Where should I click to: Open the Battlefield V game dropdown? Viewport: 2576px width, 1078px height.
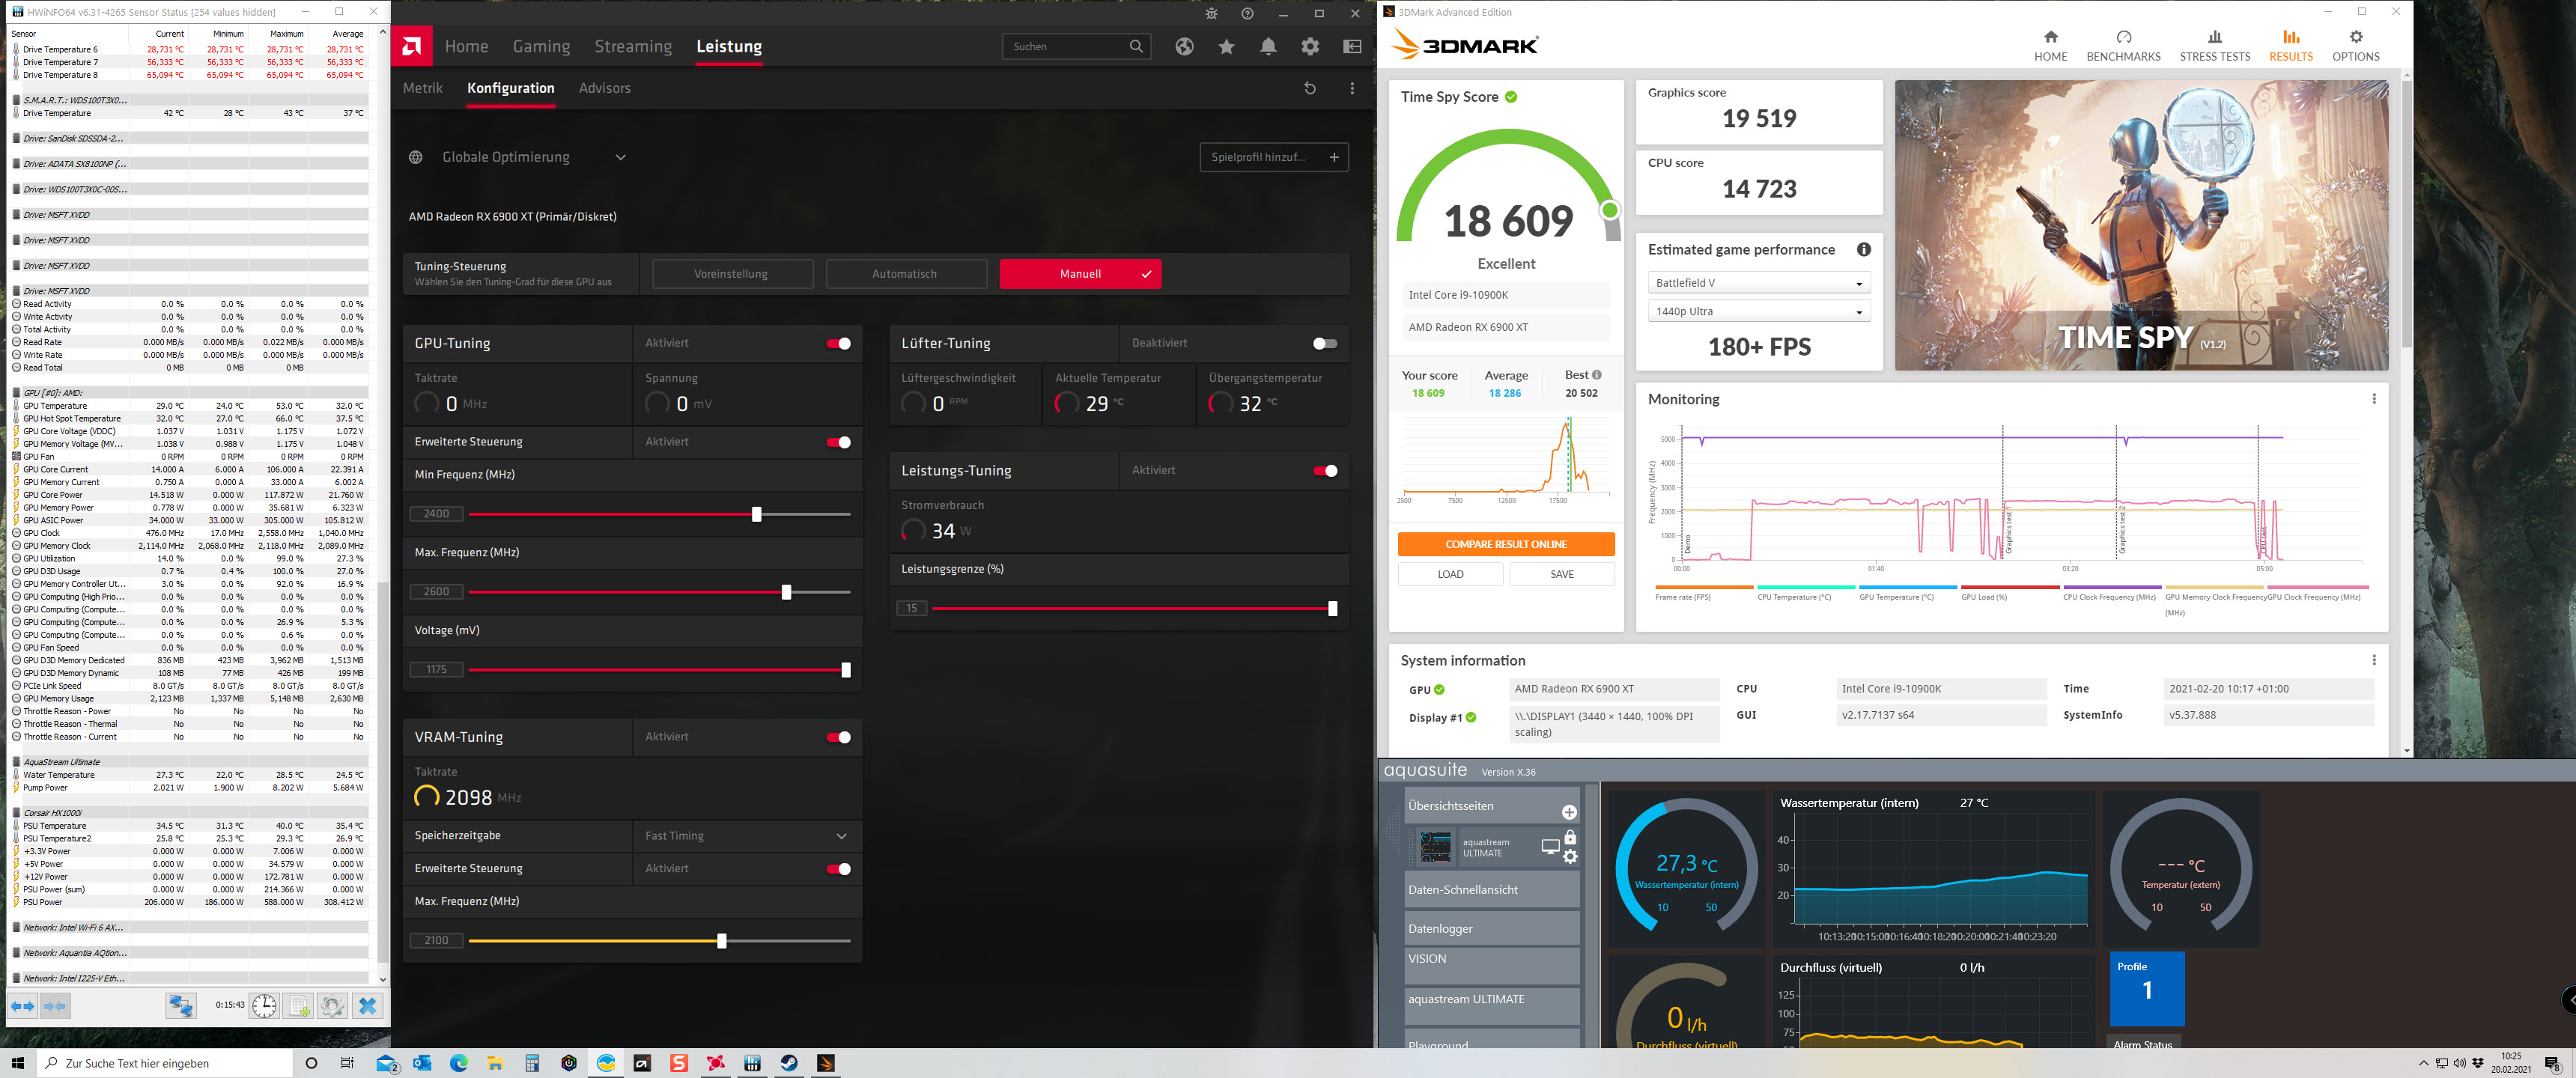pos(1757,283)
